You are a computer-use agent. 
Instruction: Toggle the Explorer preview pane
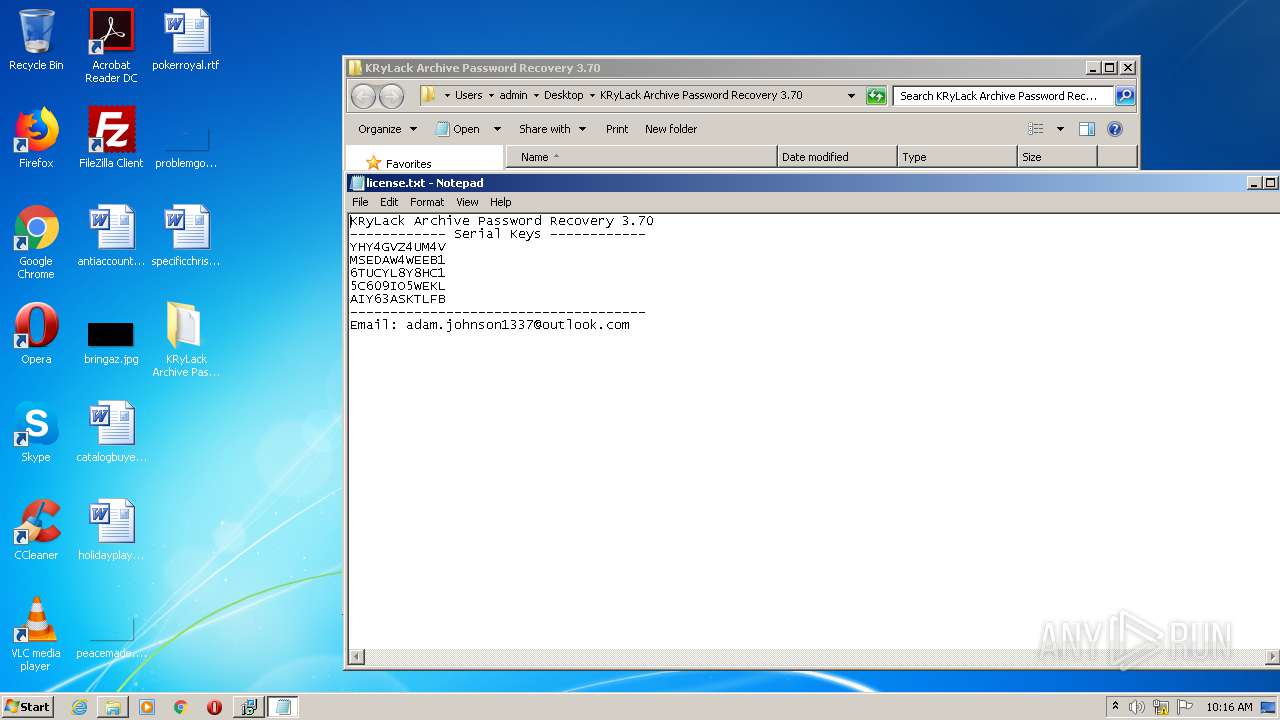pyautogui.click(x=1087, y=129)
